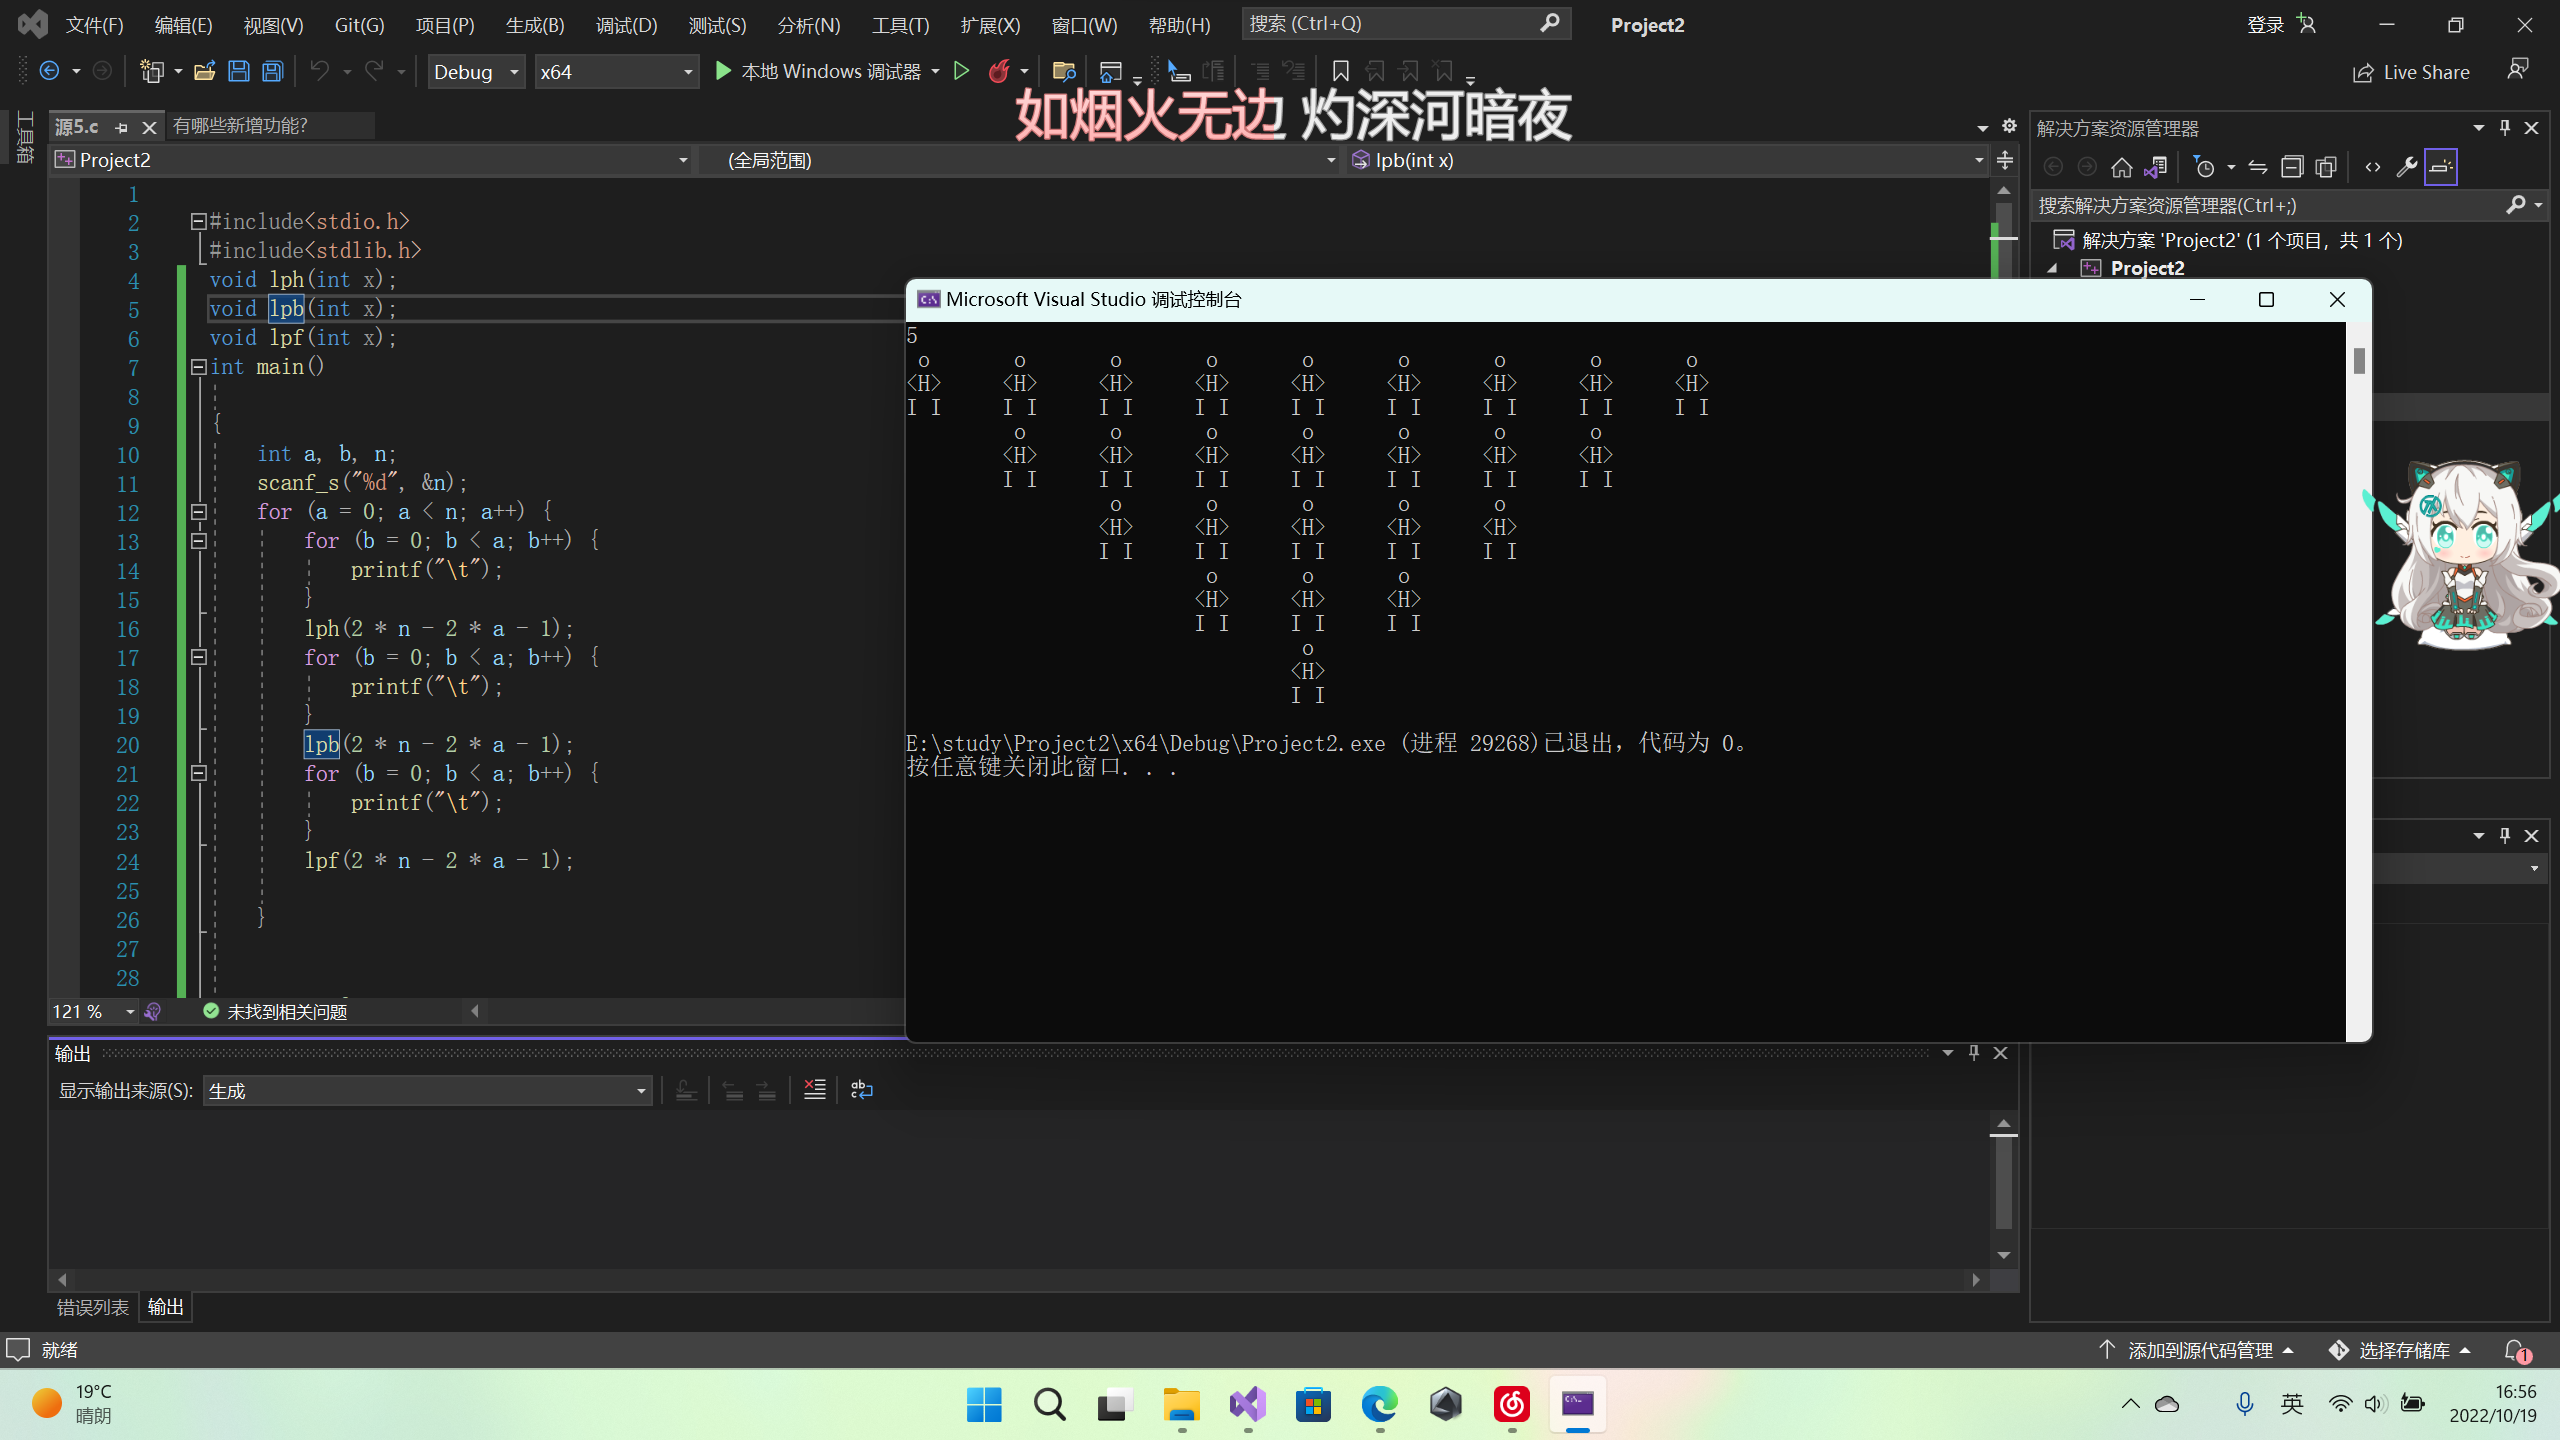2560x1440 pixels.
Task: Open the 调试(D) menu
Action: click(x=626, y=25)
